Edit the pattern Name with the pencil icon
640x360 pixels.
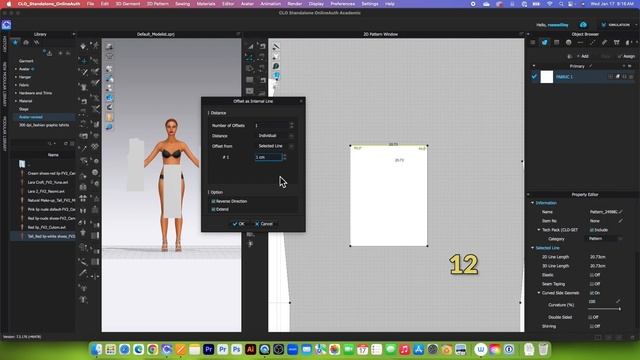(x=621, y=212)
